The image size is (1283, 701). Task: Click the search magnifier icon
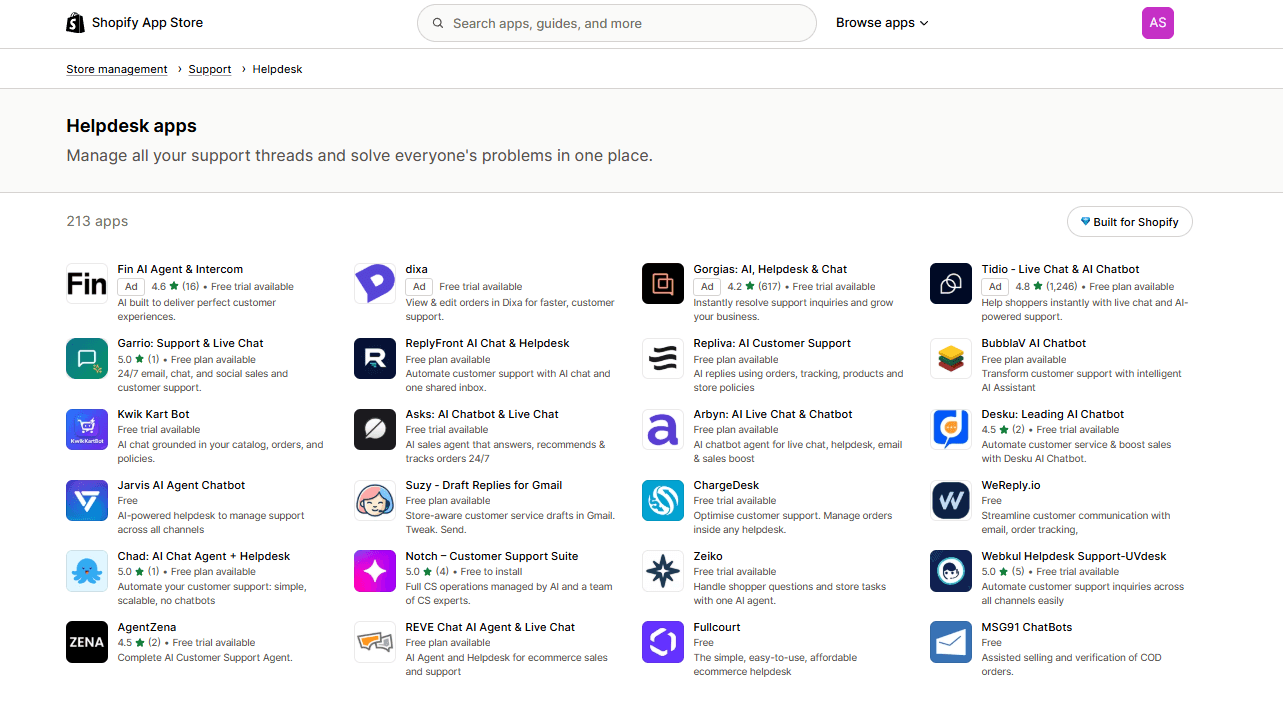438,23
